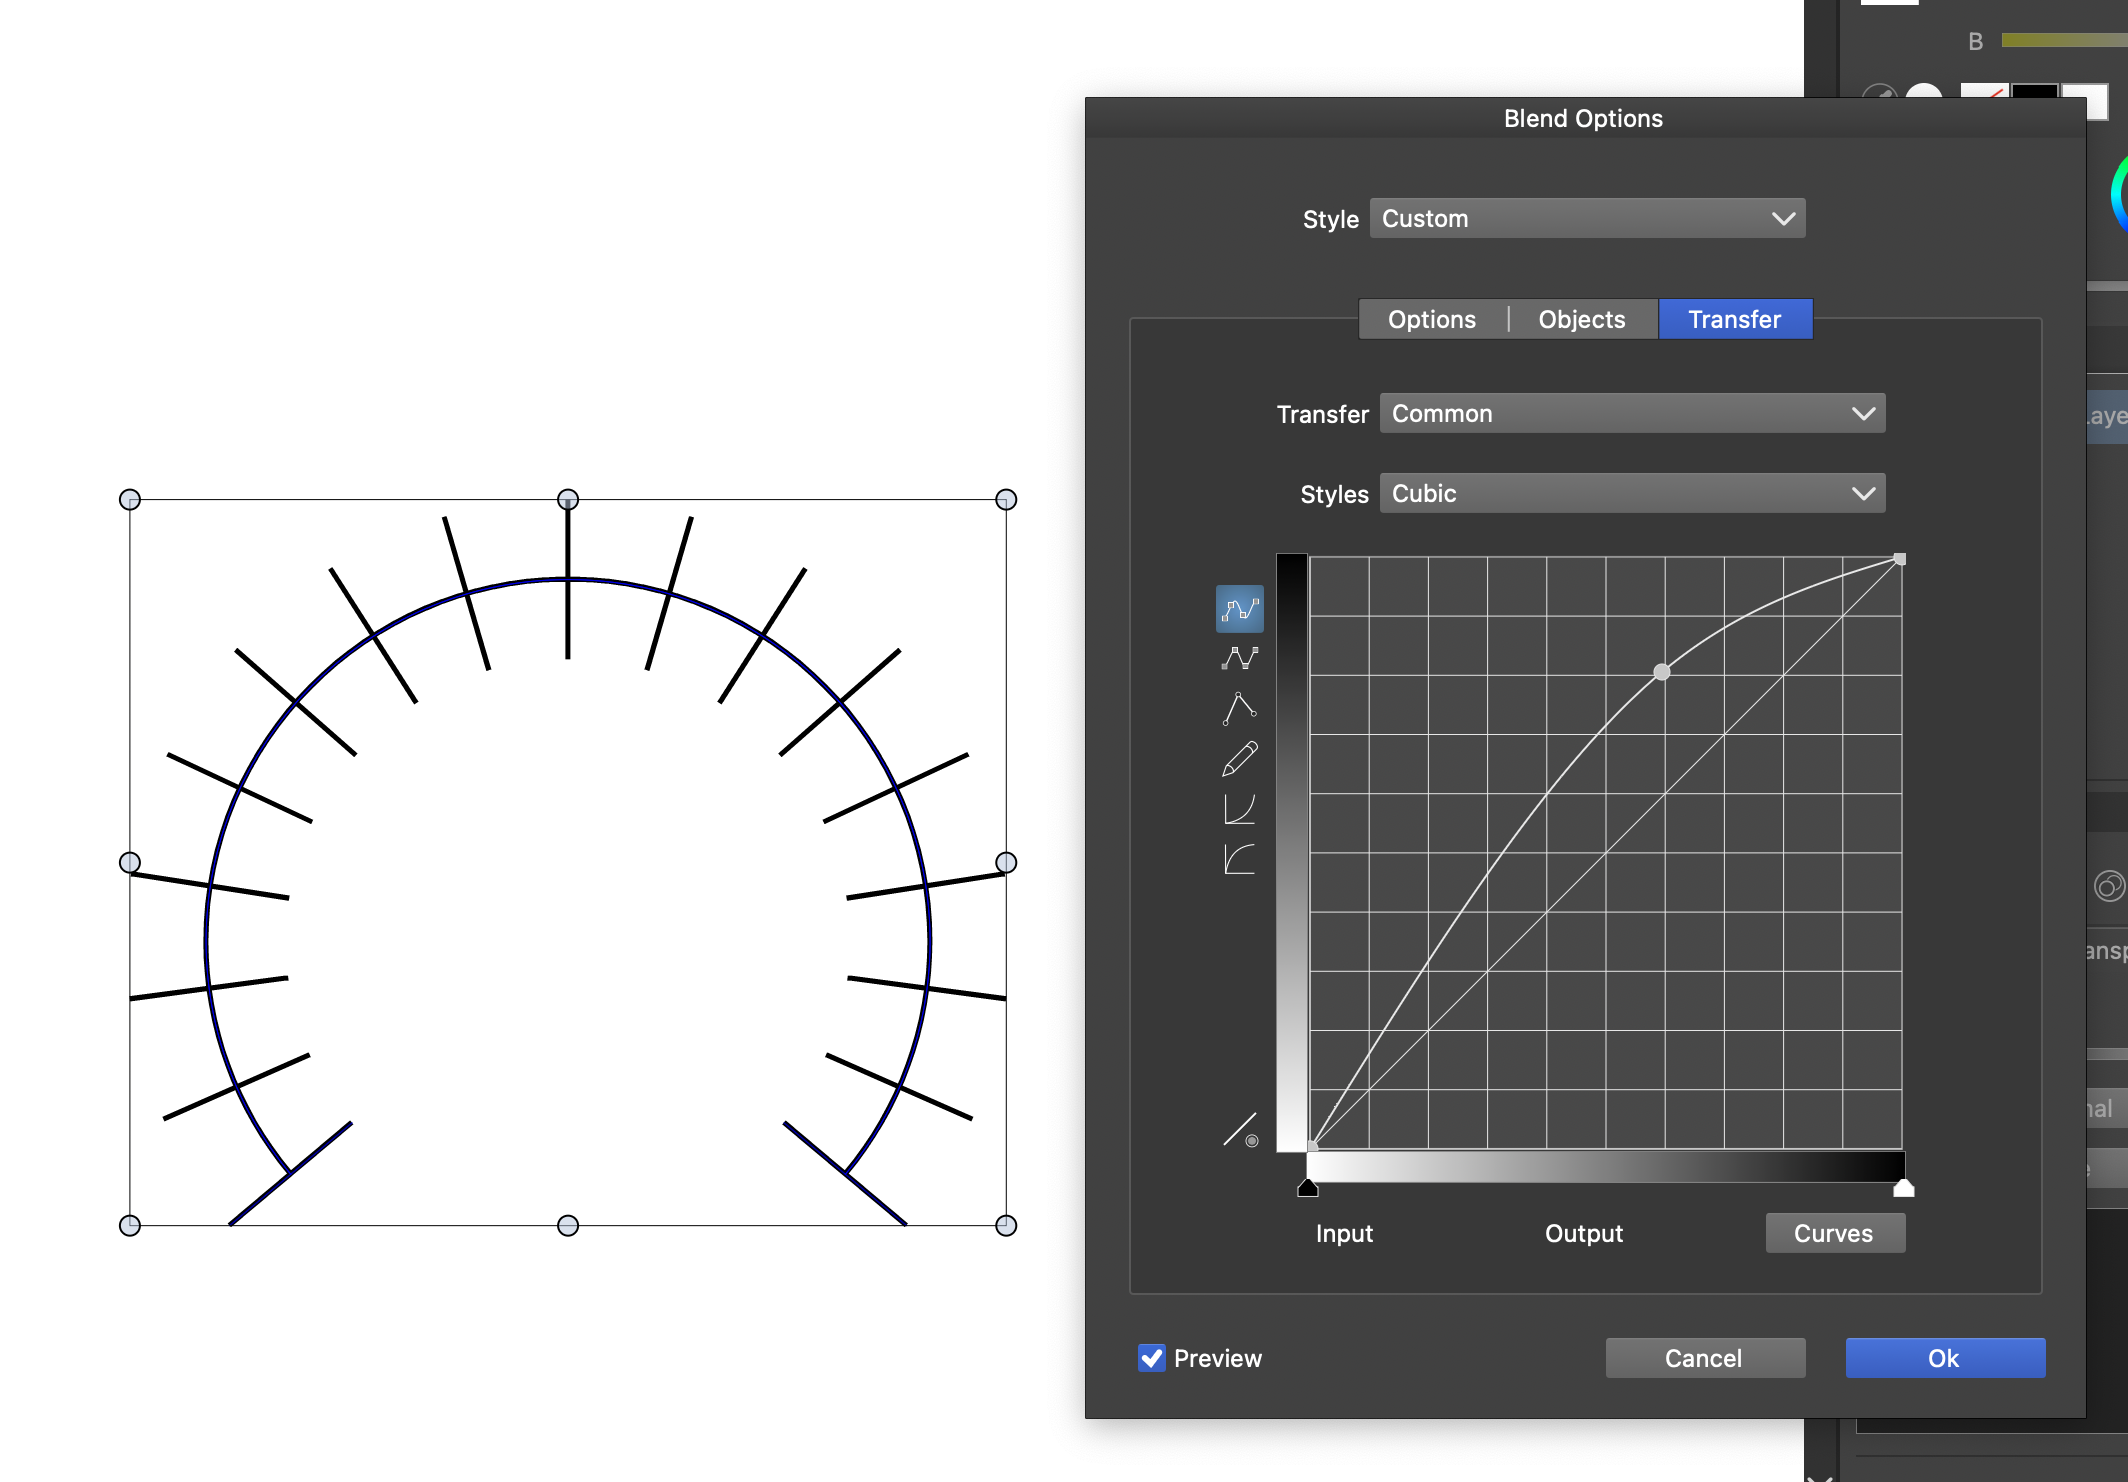Select the linear polyline curve tool

1239,658
